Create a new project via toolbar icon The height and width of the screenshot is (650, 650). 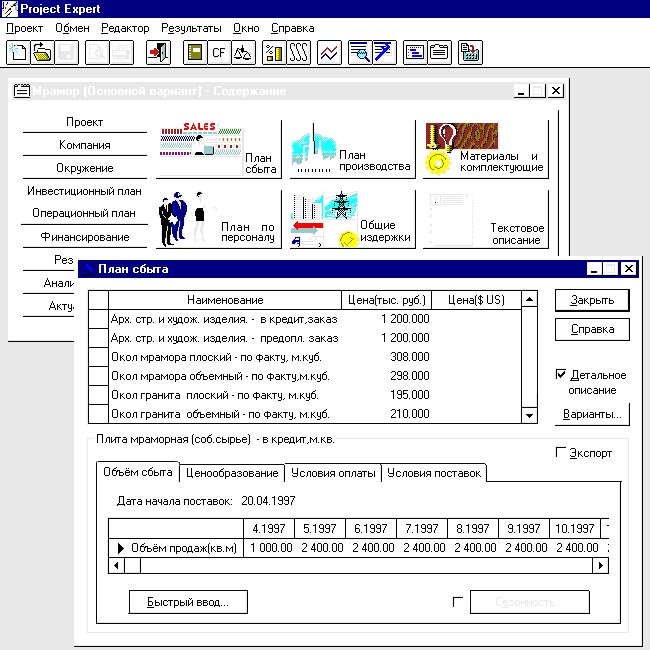[x=18, y=52]
